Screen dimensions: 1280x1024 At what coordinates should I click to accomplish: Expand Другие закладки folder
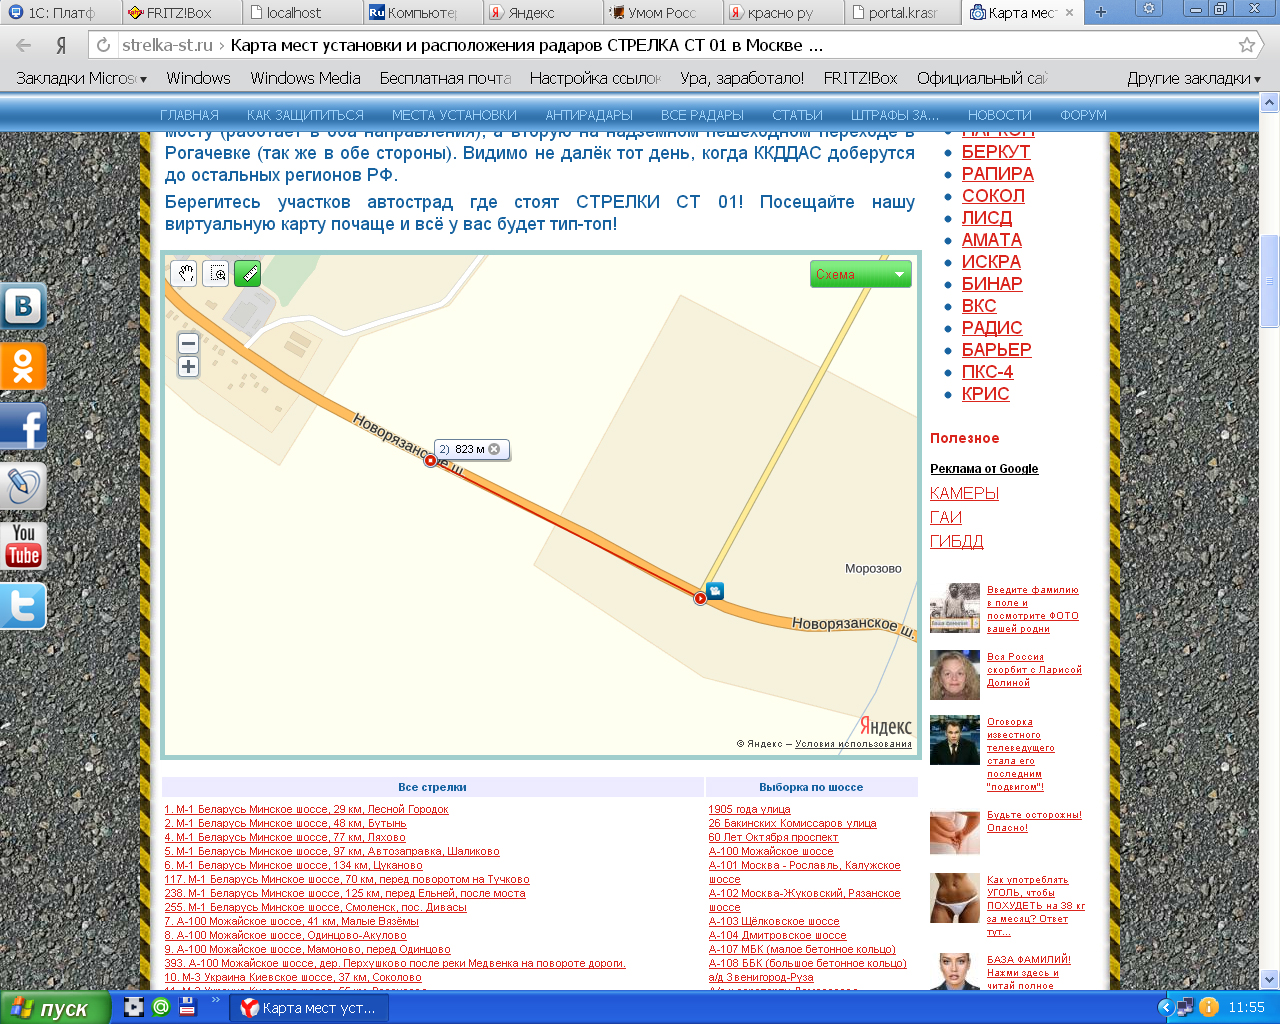point(1194,78)
